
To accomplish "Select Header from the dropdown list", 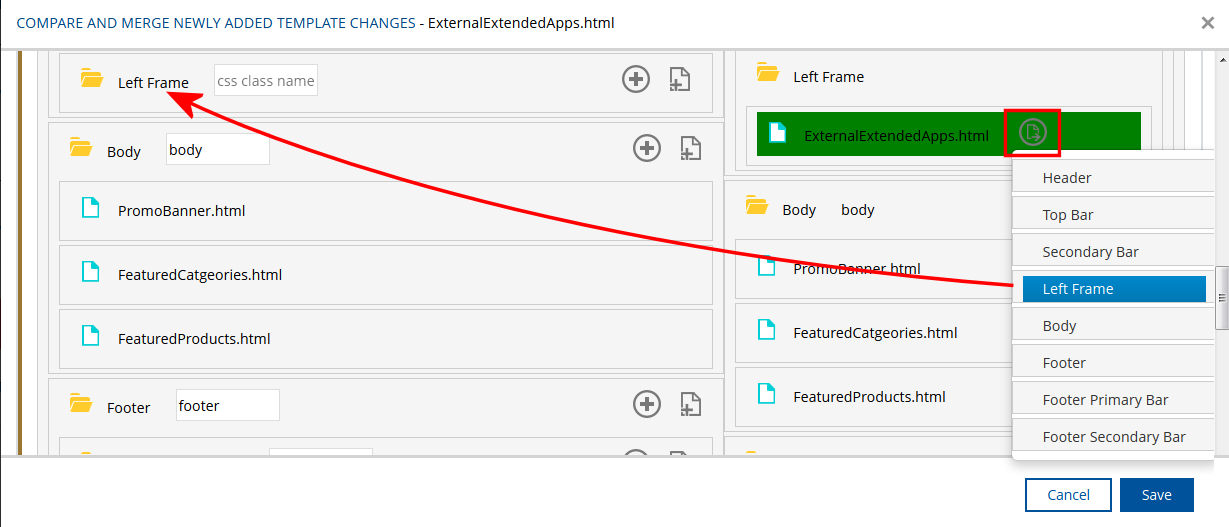I will tap(1066, 178).
